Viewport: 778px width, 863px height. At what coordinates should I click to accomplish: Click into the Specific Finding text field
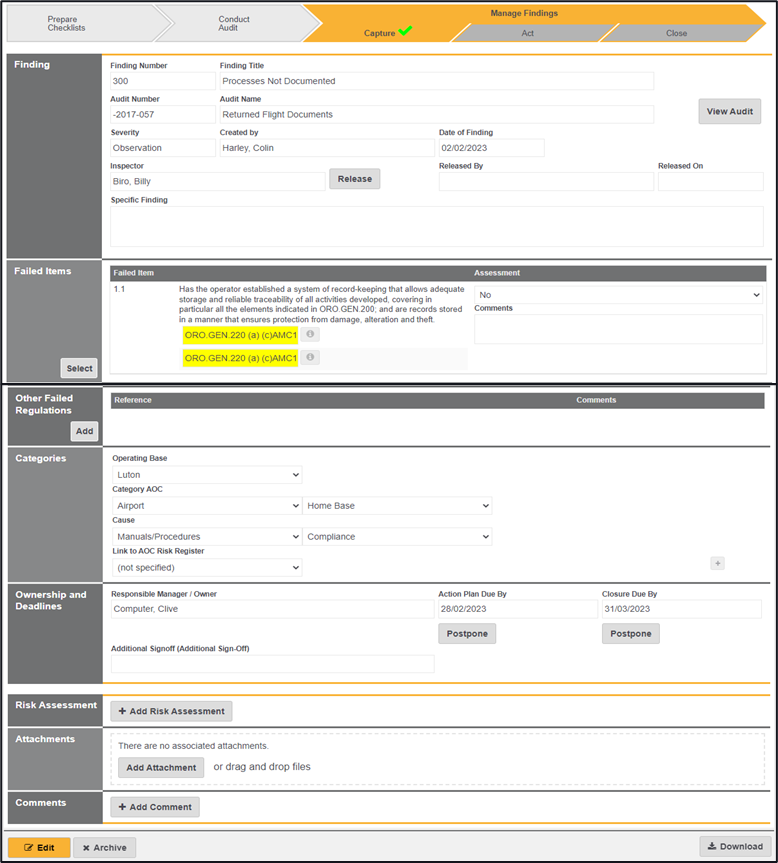point(436,226)
